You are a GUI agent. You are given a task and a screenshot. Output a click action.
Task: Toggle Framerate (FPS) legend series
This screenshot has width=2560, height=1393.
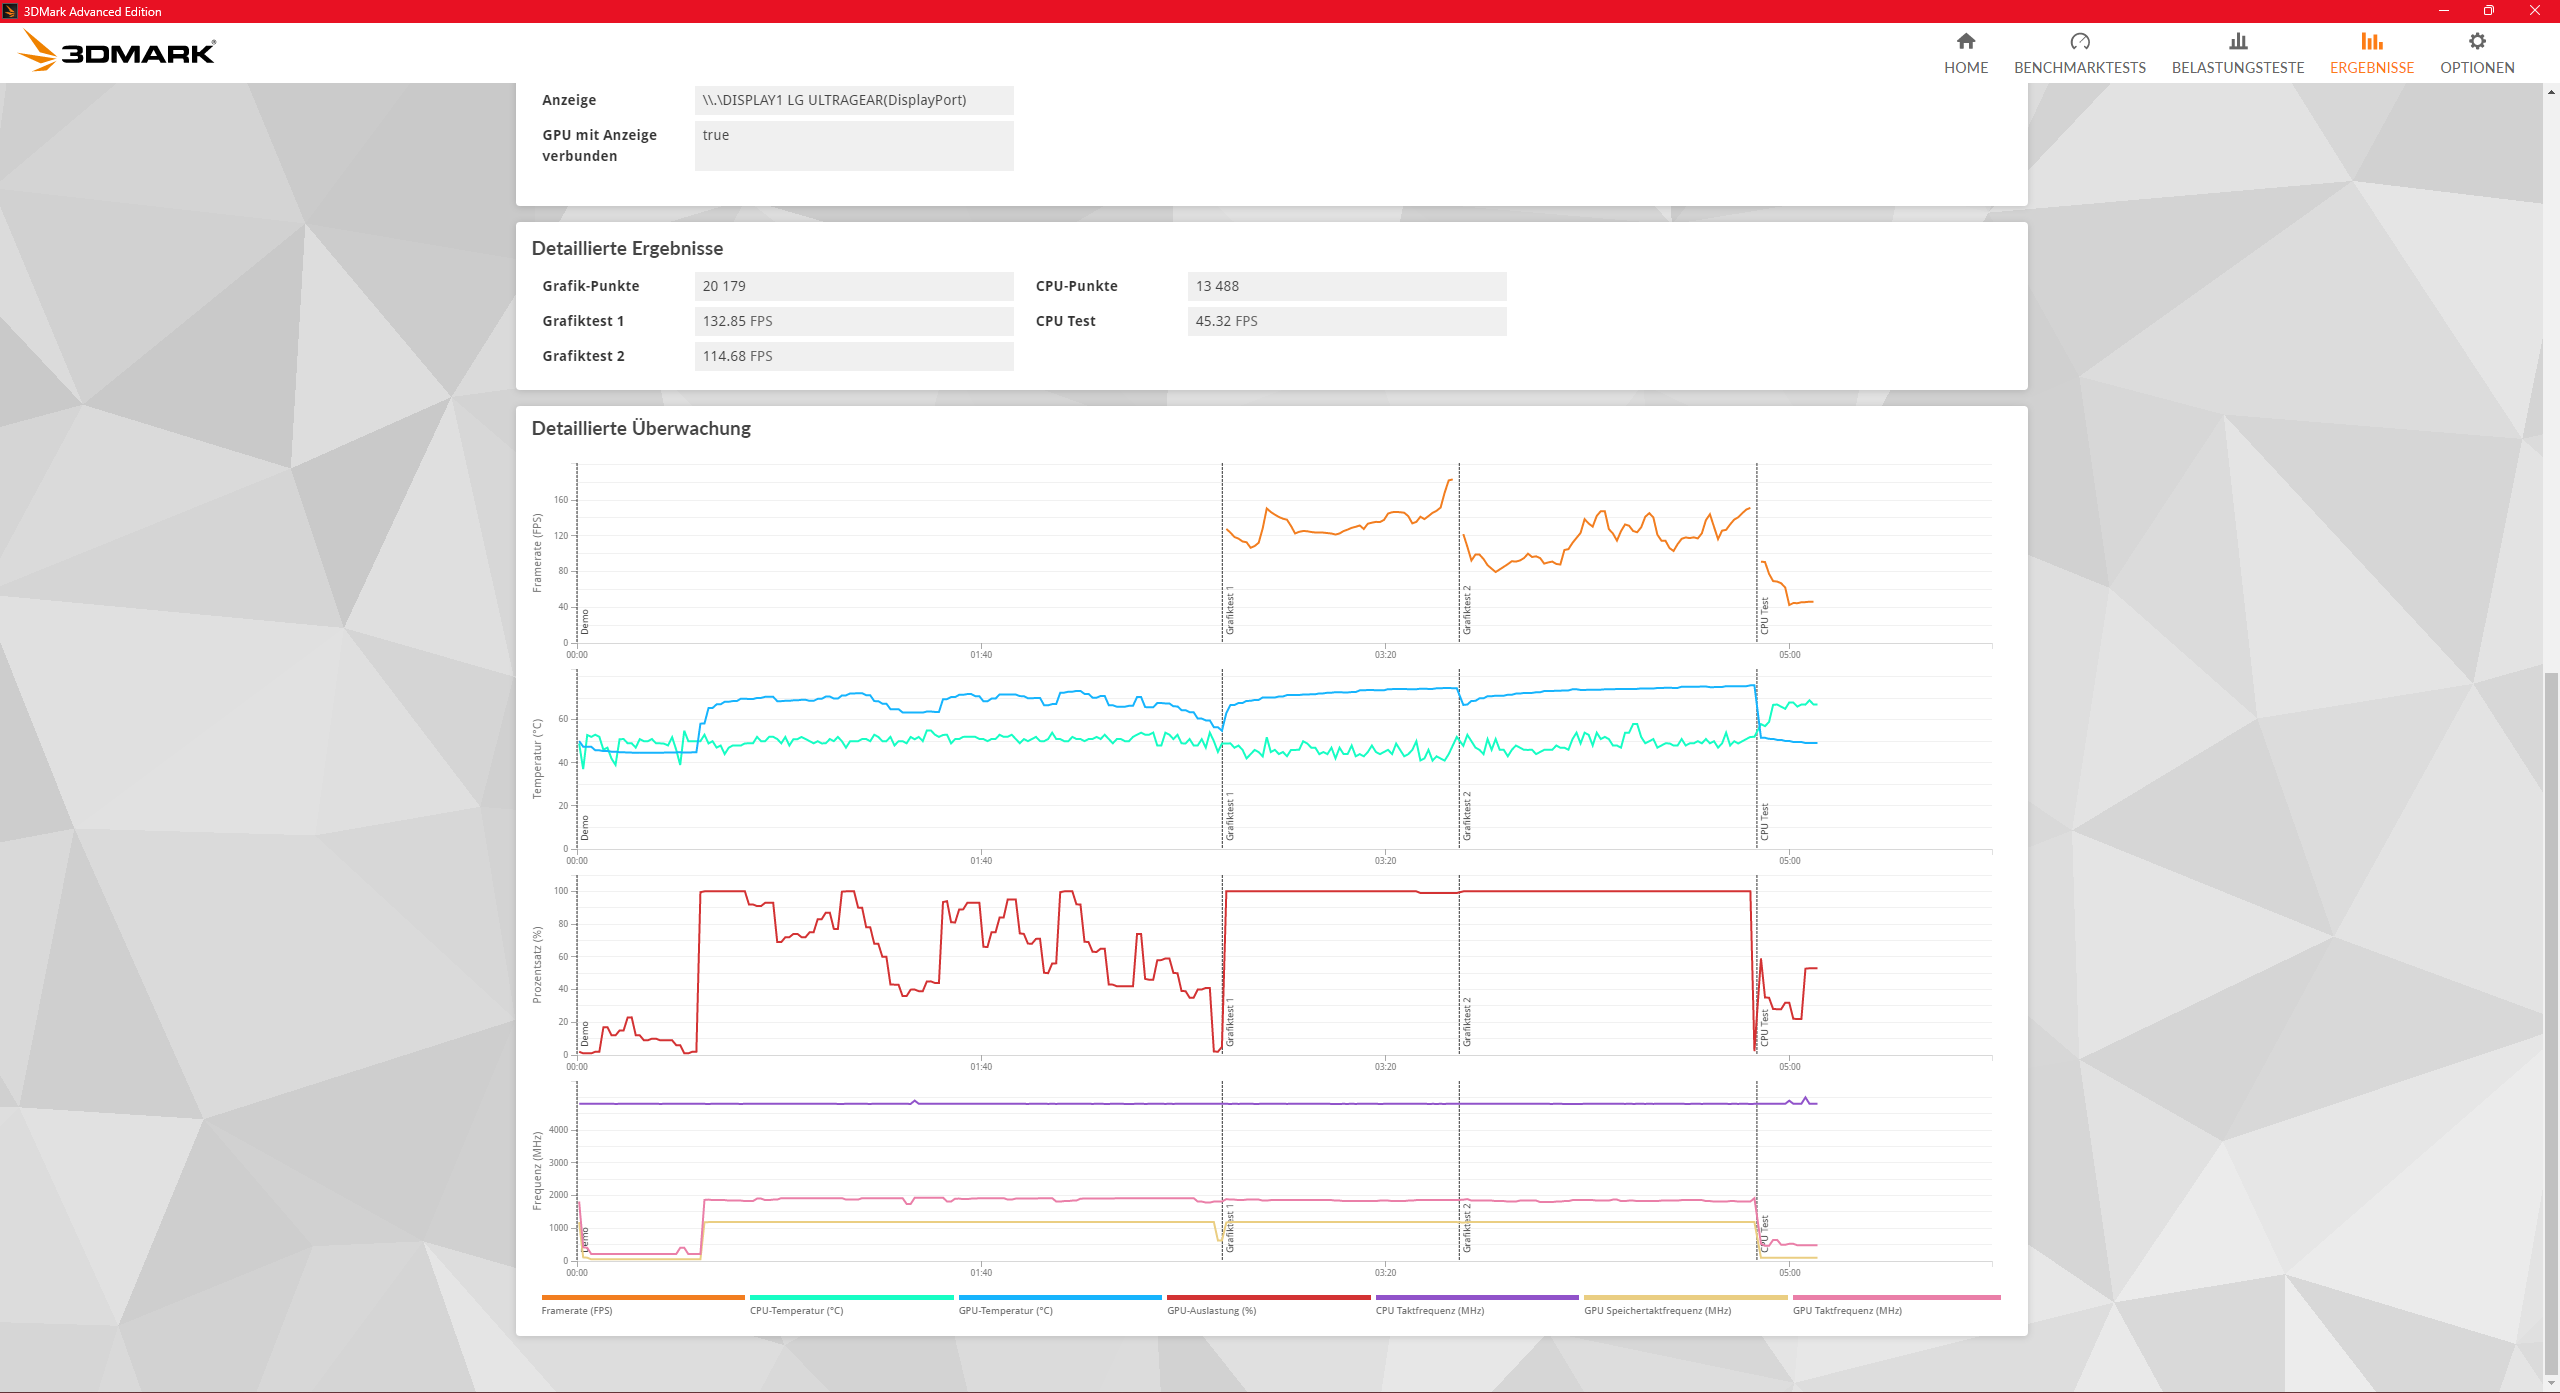[577, 1310]
